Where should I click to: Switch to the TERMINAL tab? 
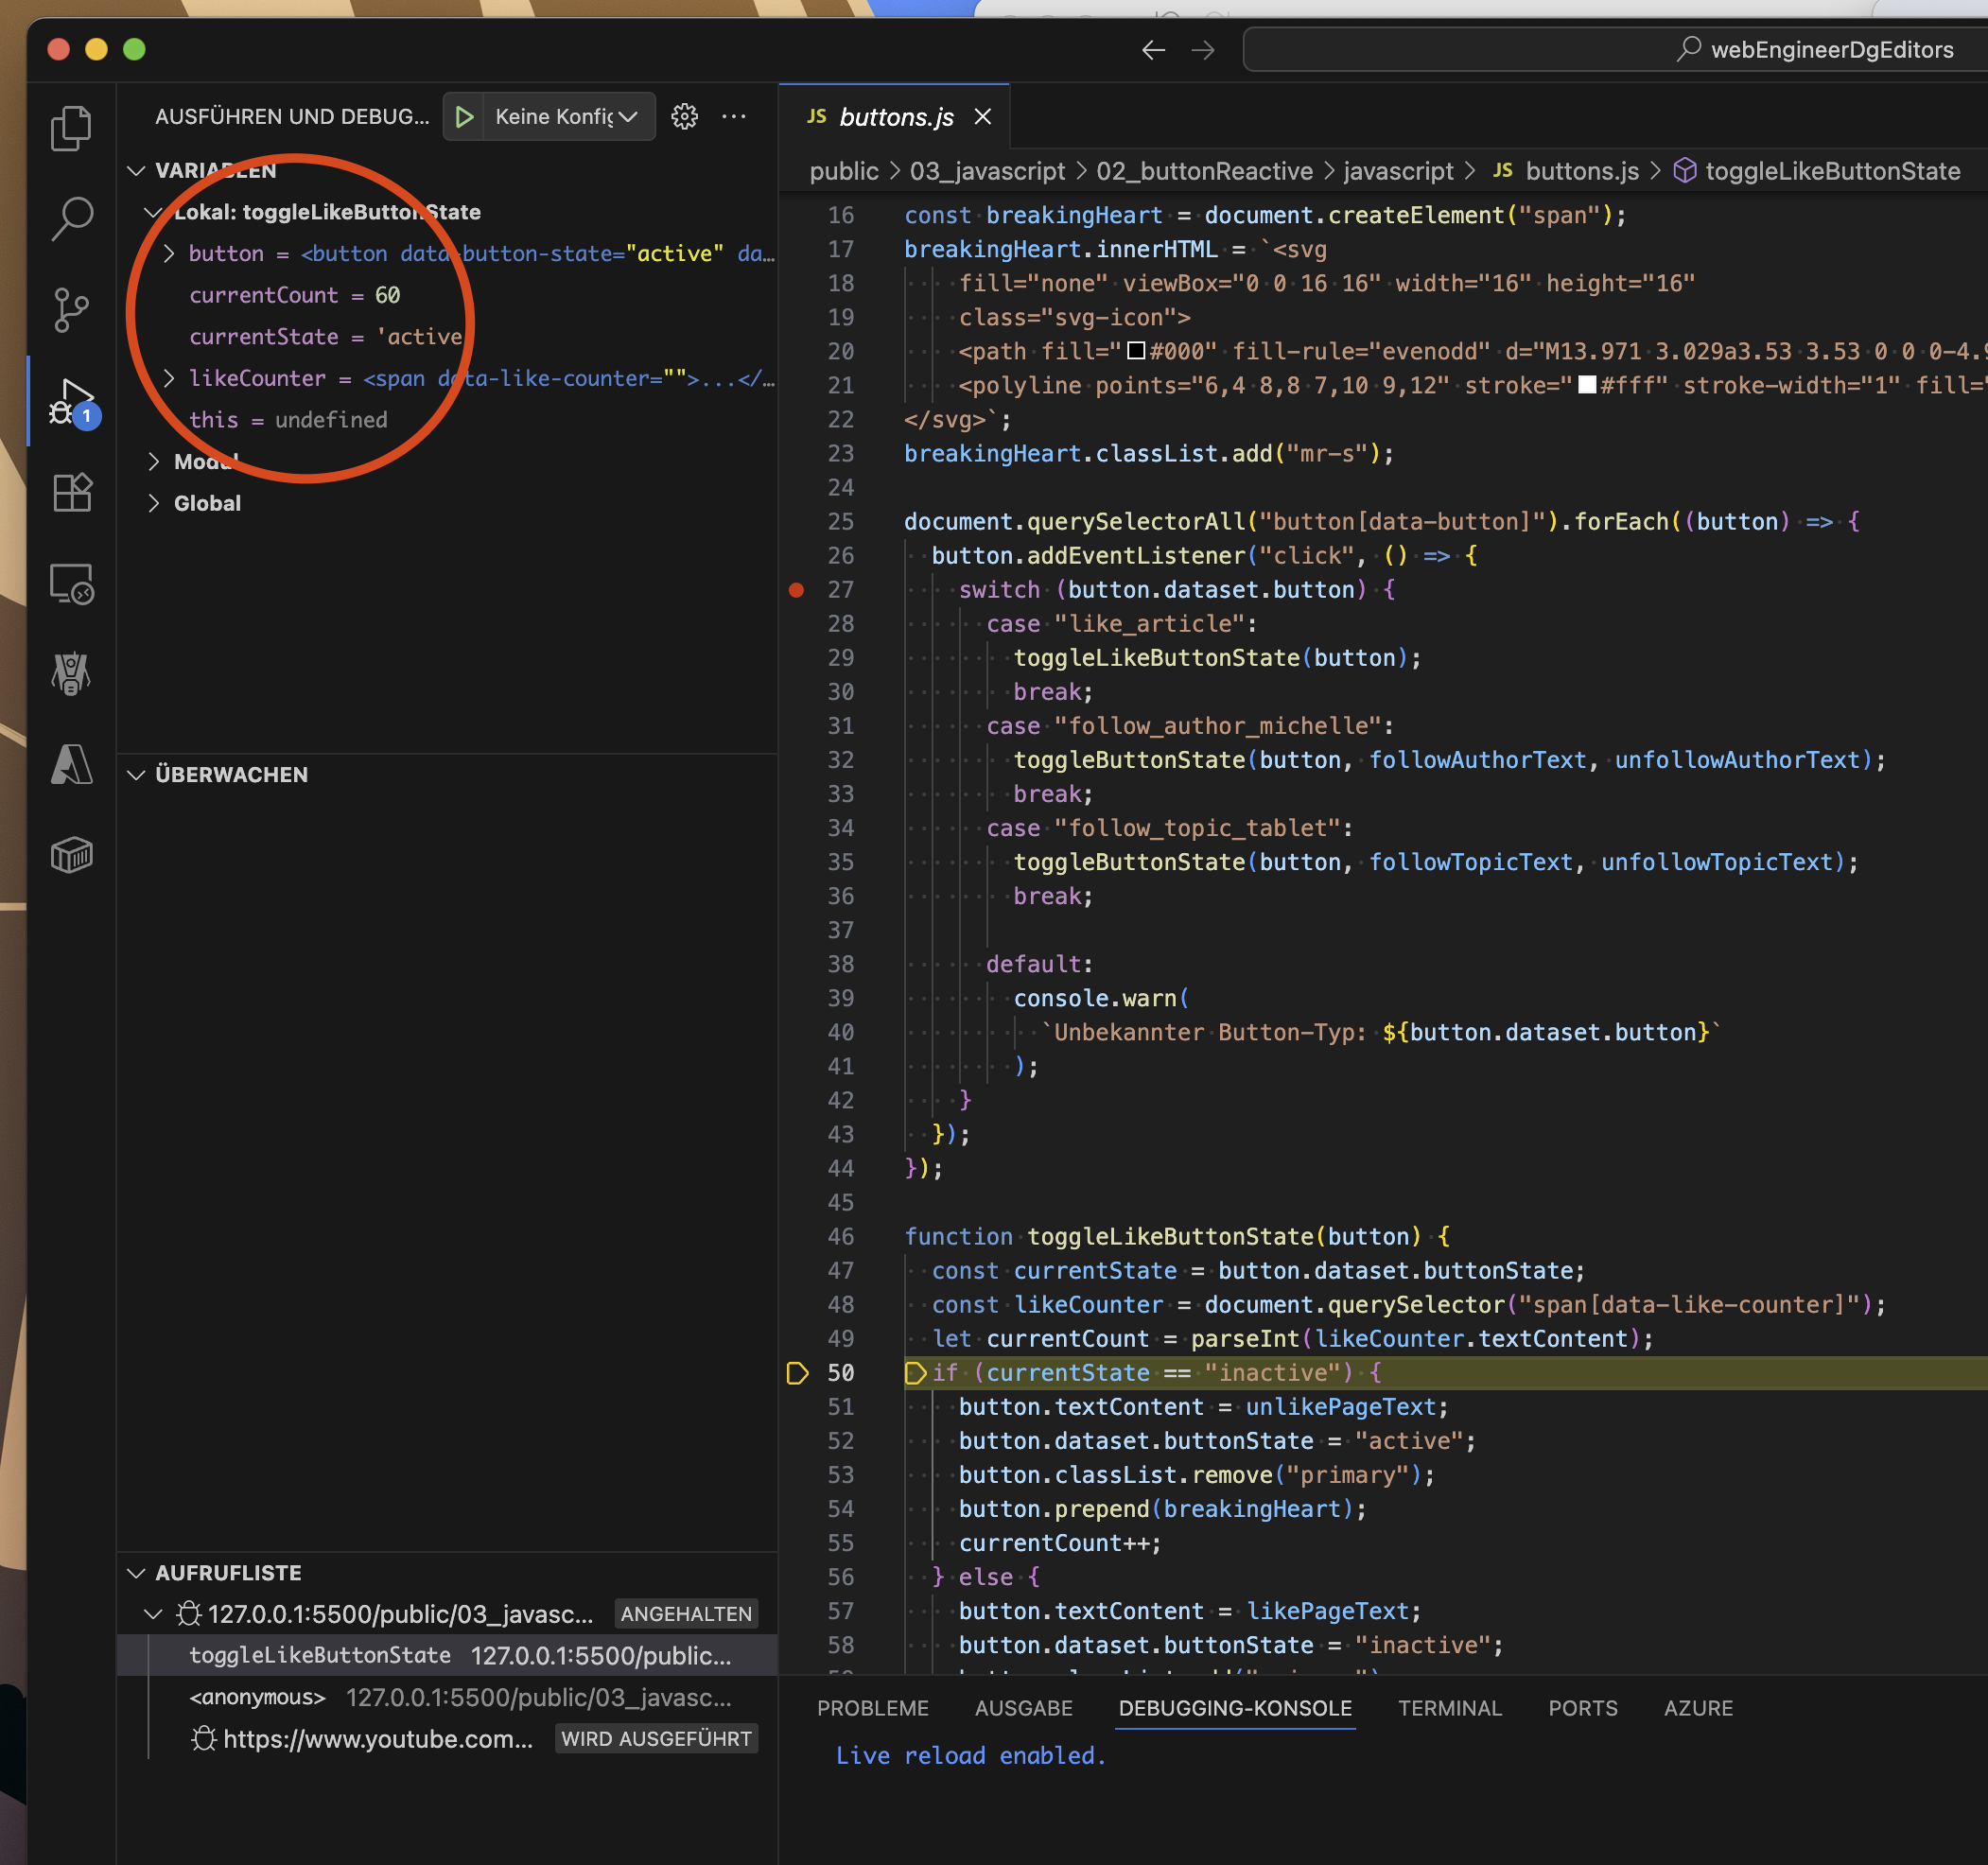(1449, 1708)
